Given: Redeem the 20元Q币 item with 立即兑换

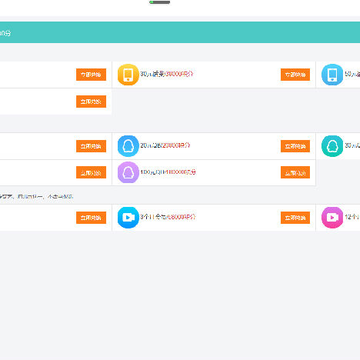Looking at the screenshot, I should click(295, 146).
